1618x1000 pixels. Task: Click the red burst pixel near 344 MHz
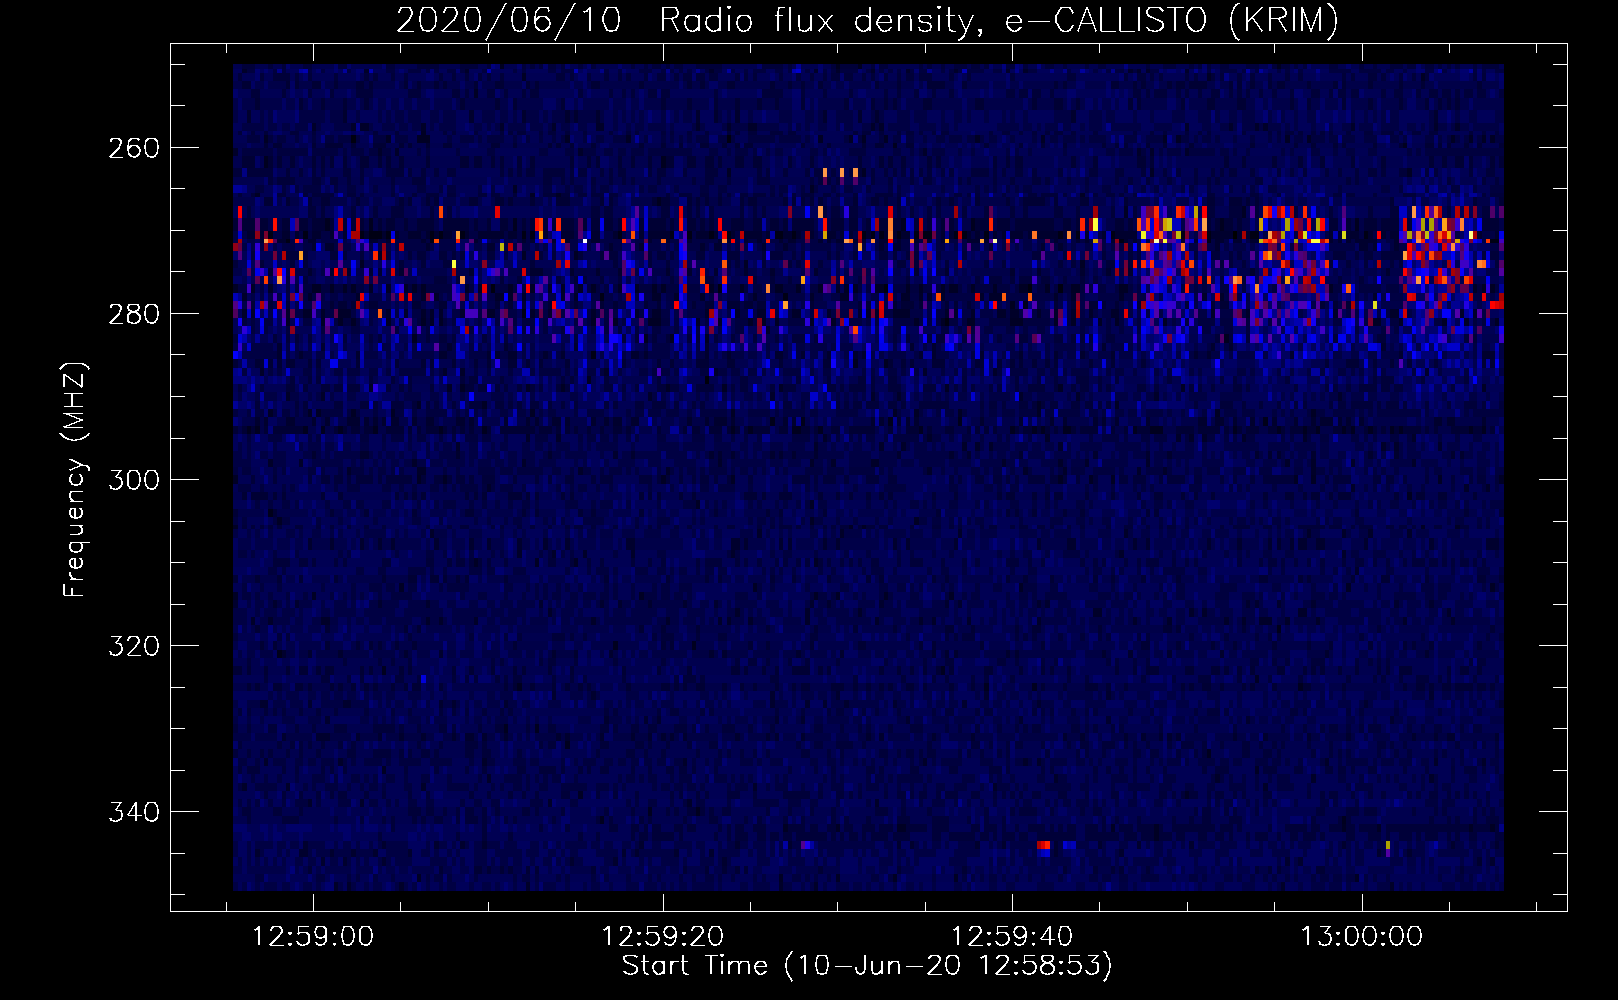[x=1044, y=845]
